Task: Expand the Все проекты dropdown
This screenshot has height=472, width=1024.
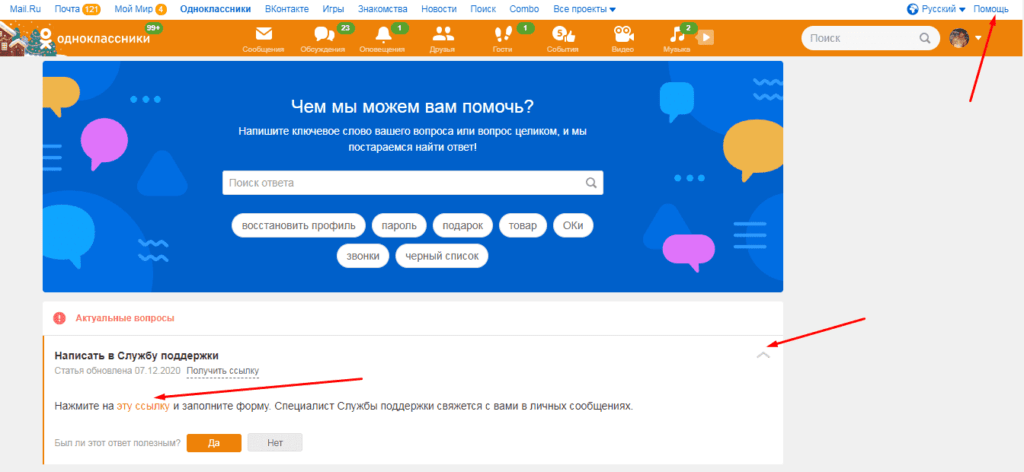Action: tap(584, 9)
